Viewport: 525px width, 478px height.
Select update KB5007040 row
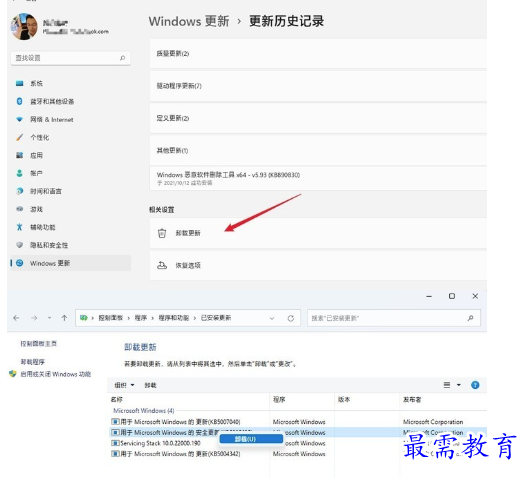coord(298,422)
